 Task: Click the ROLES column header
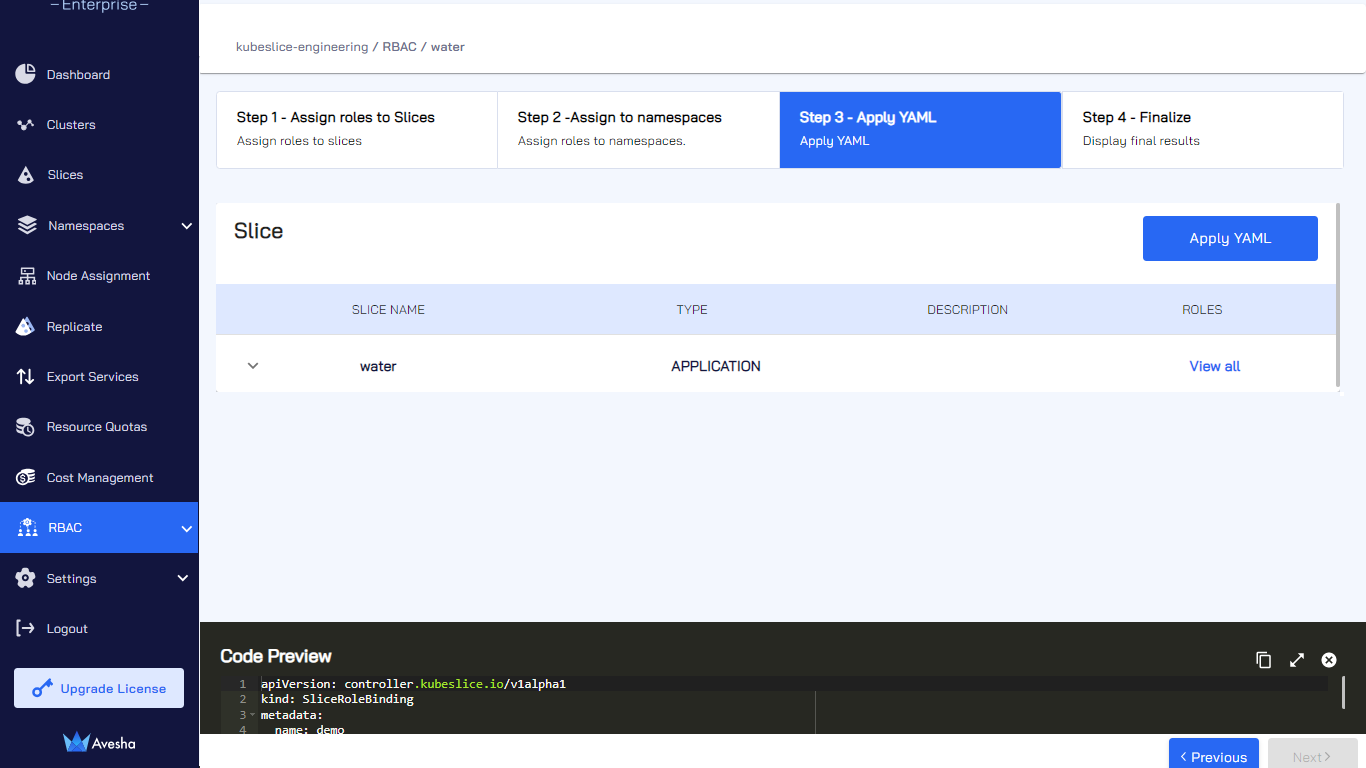(x=1202, y=310)
